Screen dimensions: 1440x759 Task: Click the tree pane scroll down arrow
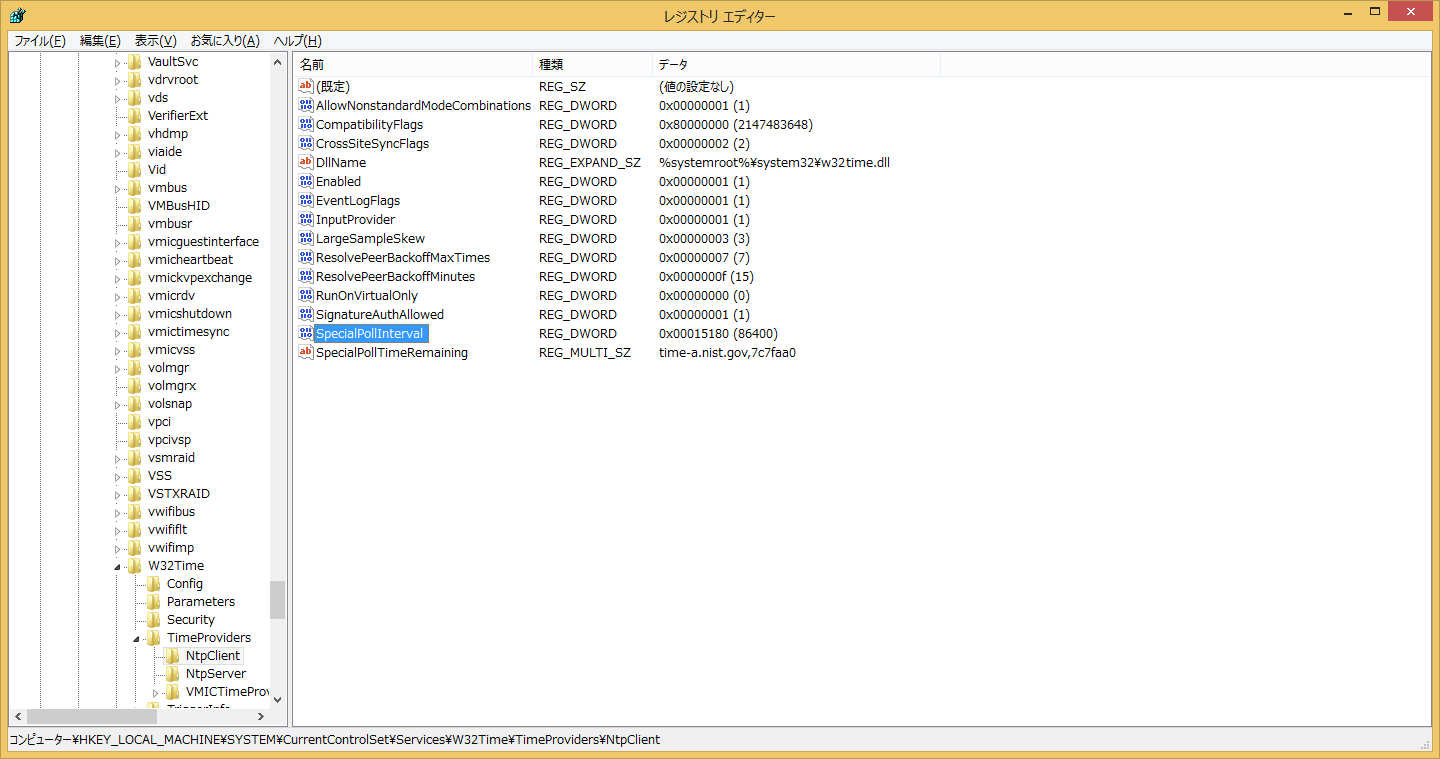coord(278,699)
